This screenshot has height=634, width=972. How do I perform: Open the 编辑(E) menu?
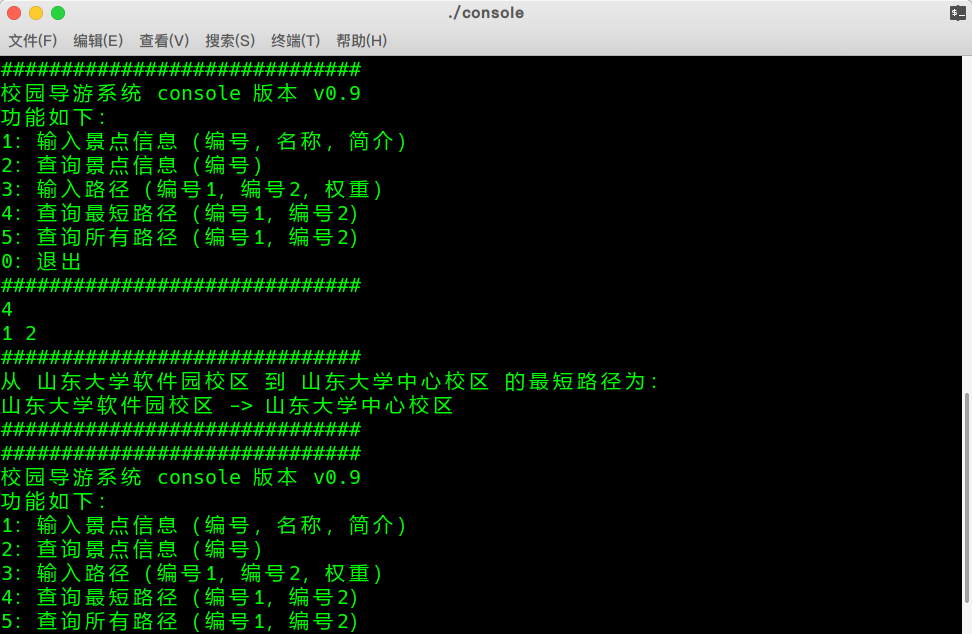(x=98, y=41)
